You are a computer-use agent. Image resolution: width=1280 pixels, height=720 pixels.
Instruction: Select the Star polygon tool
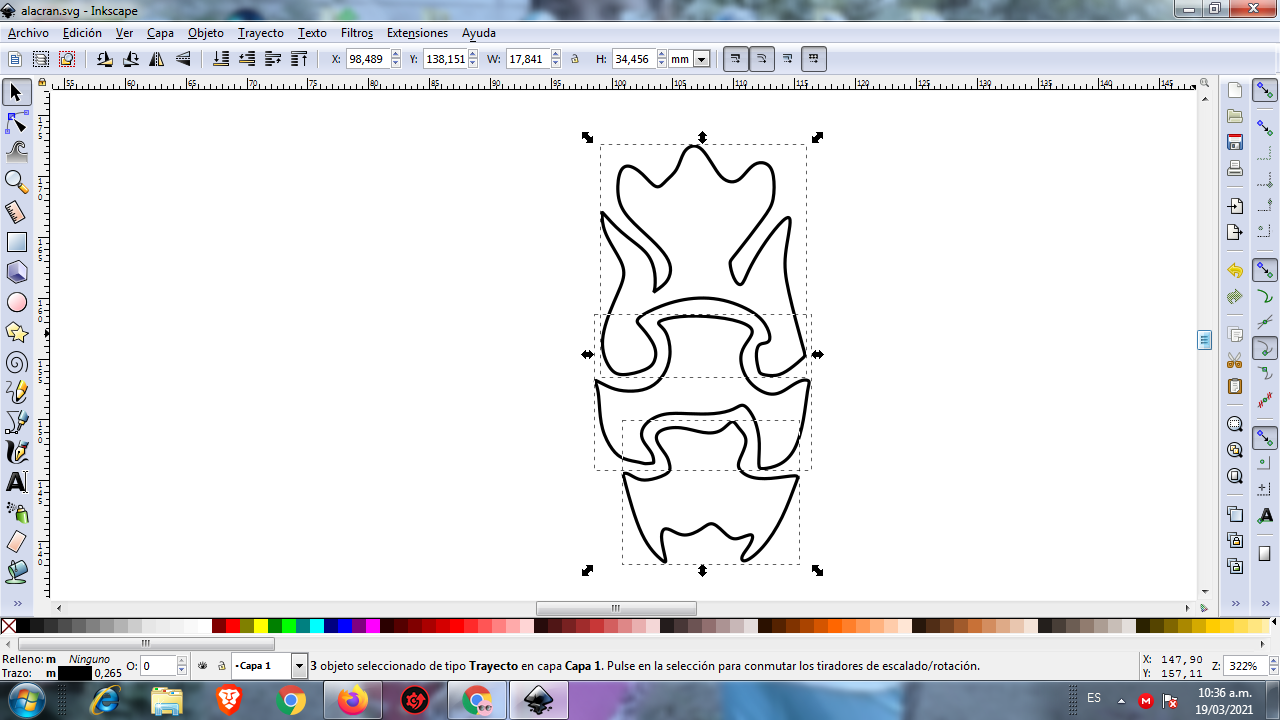point(16,332)
